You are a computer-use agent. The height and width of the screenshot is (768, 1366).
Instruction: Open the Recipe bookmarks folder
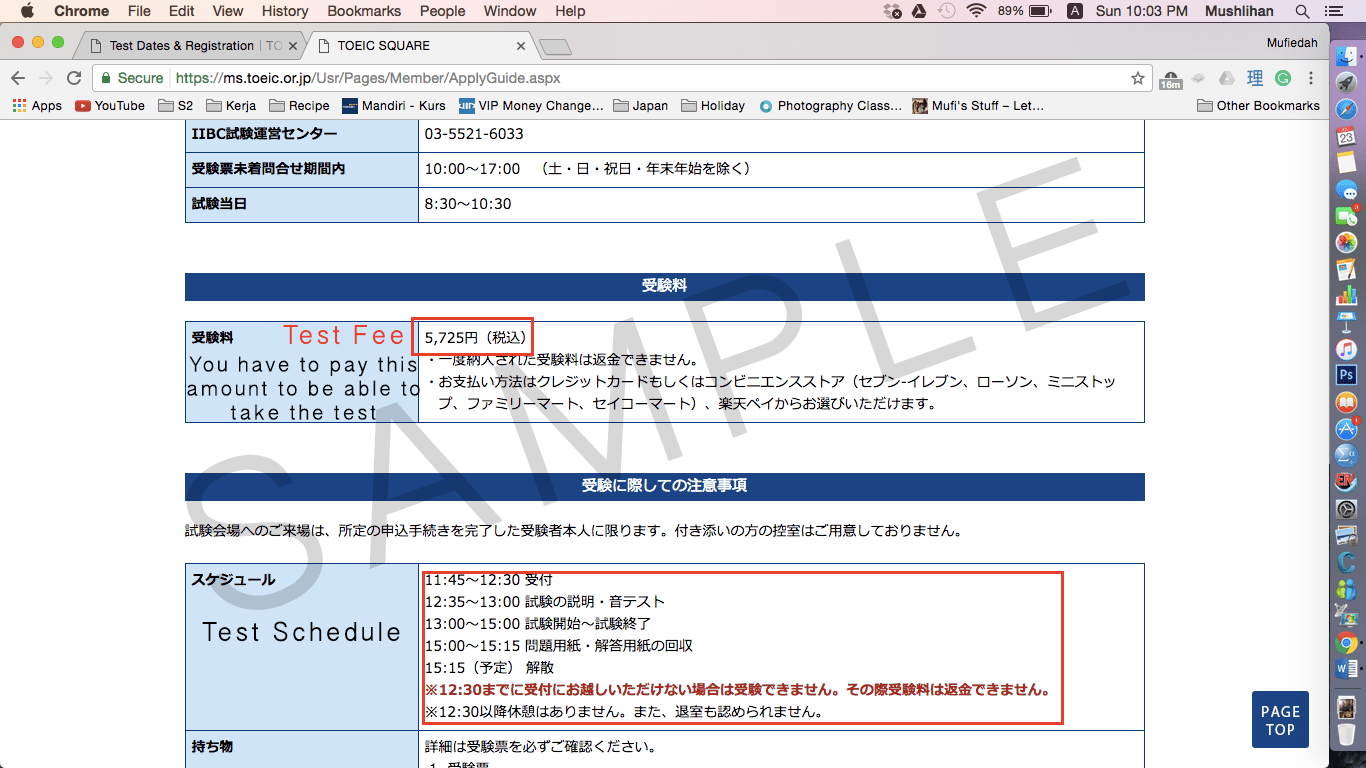298,105
